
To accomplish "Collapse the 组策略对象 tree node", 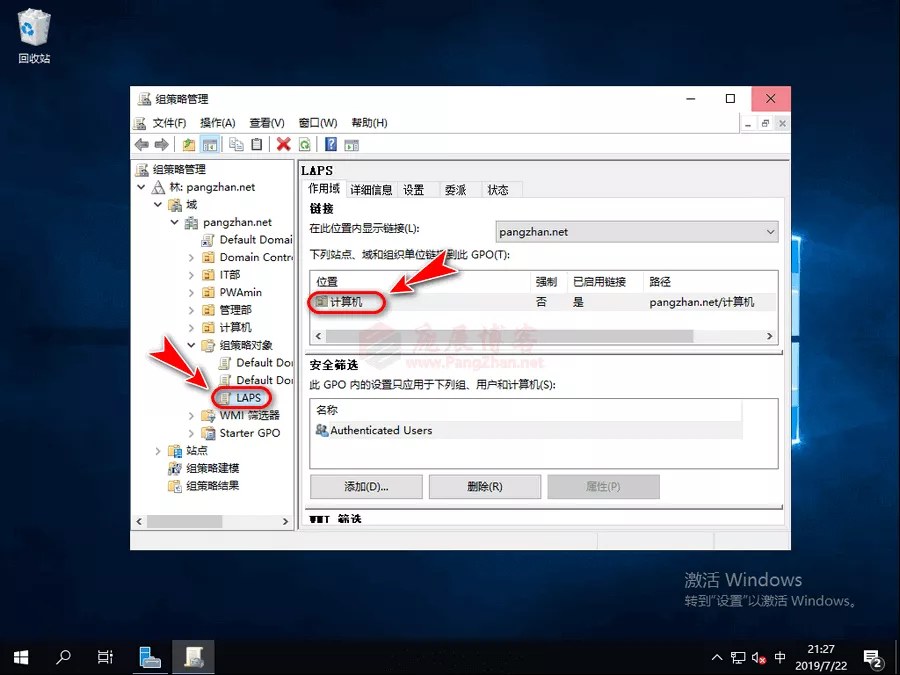I will pos(192,345).
